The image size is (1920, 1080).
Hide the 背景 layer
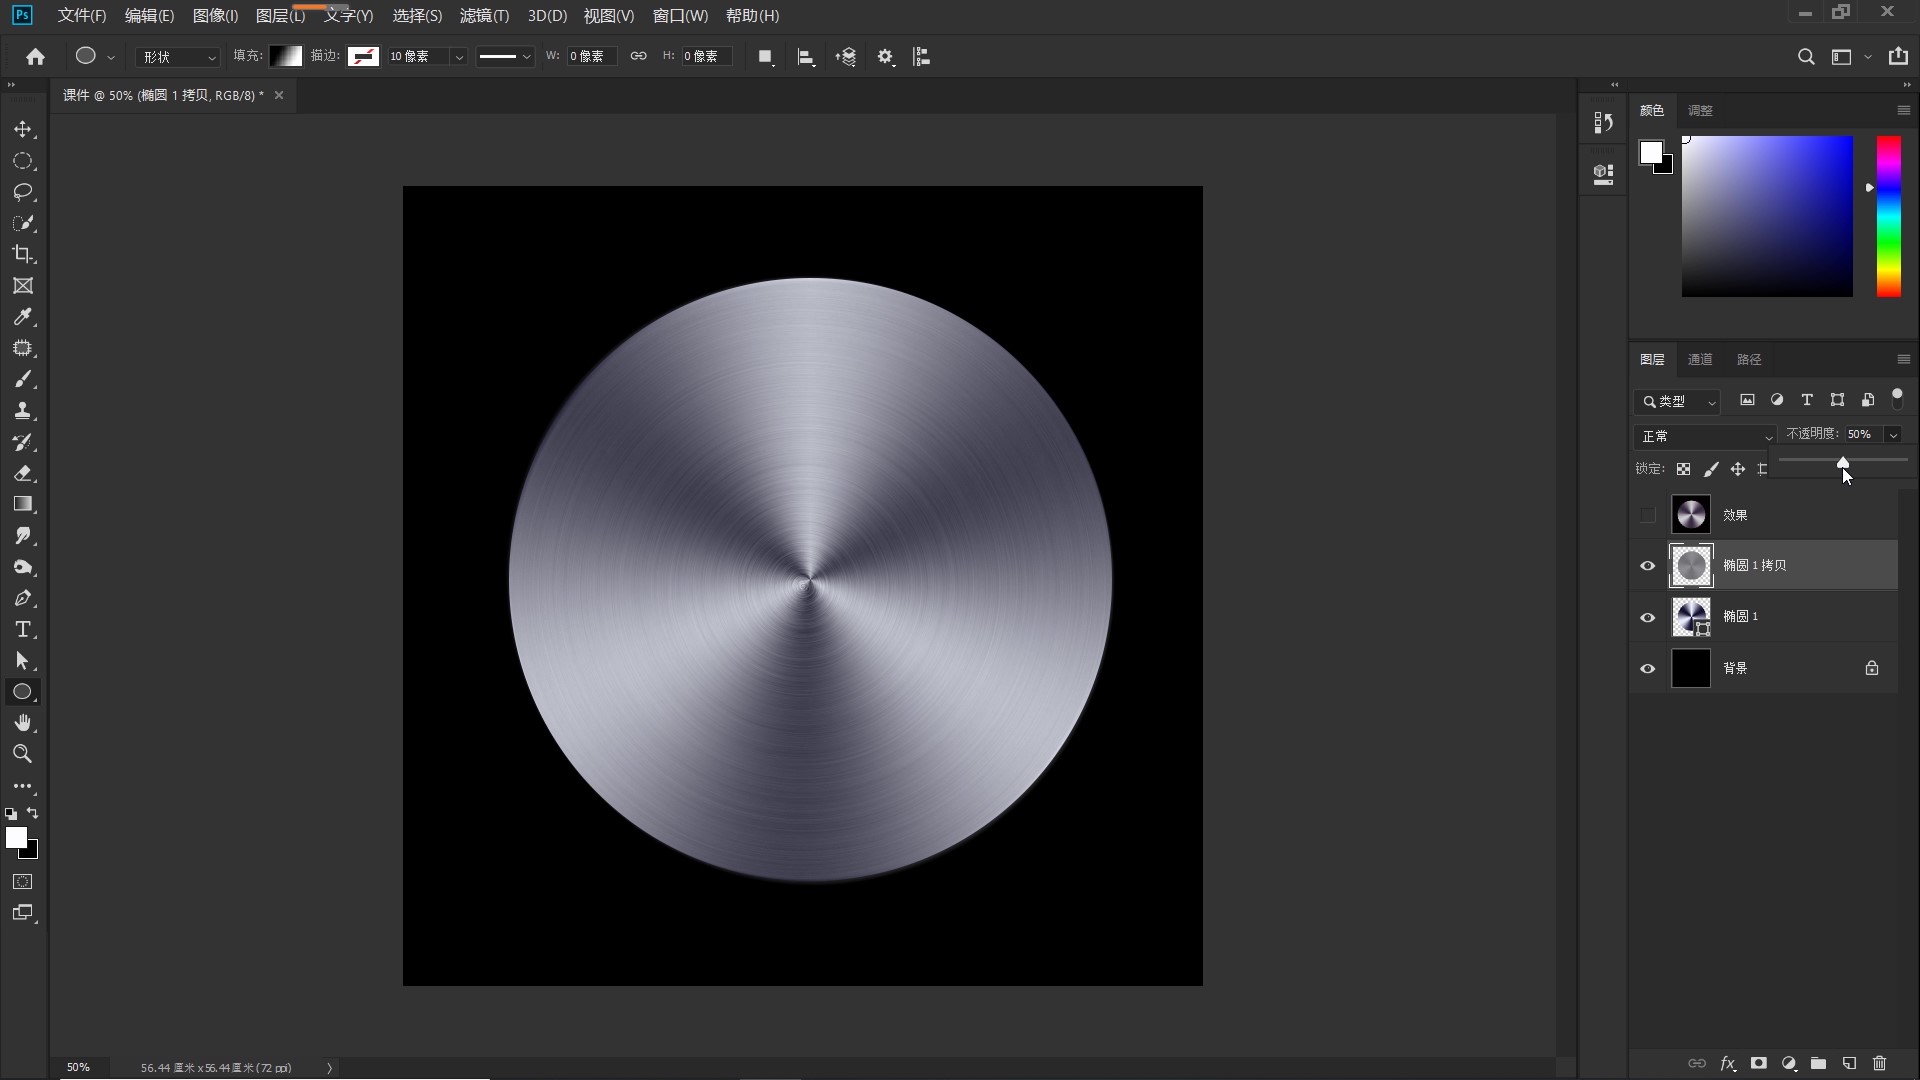point(1648,668)
